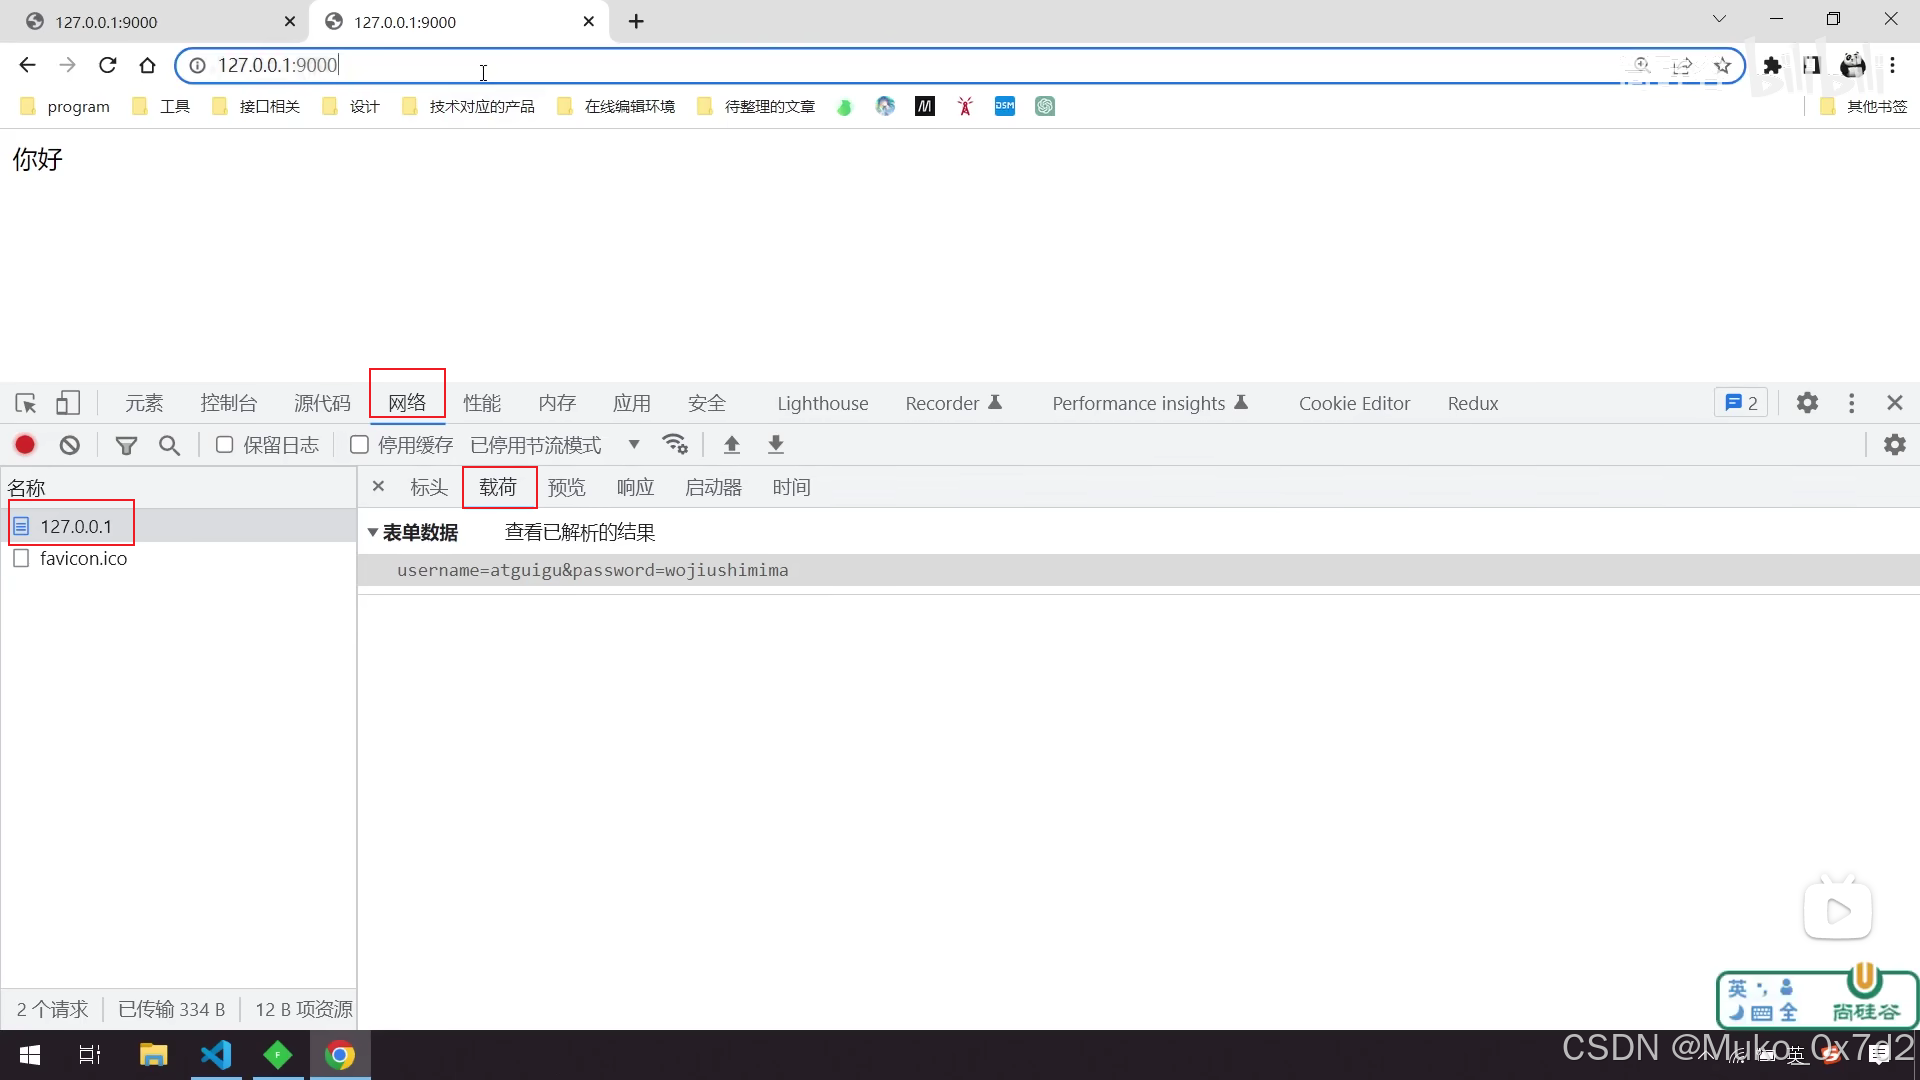
Task: View the 启动器 request tab
Action: click(713, 487)
